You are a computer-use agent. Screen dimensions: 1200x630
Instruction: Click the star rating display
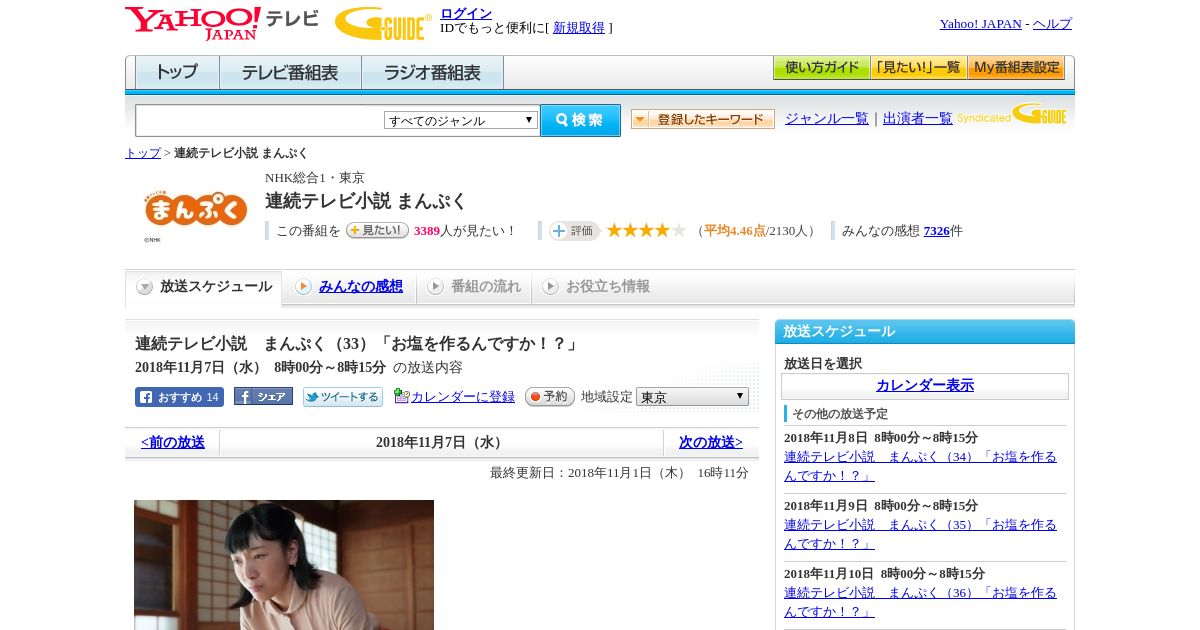(x=646, y=230)
